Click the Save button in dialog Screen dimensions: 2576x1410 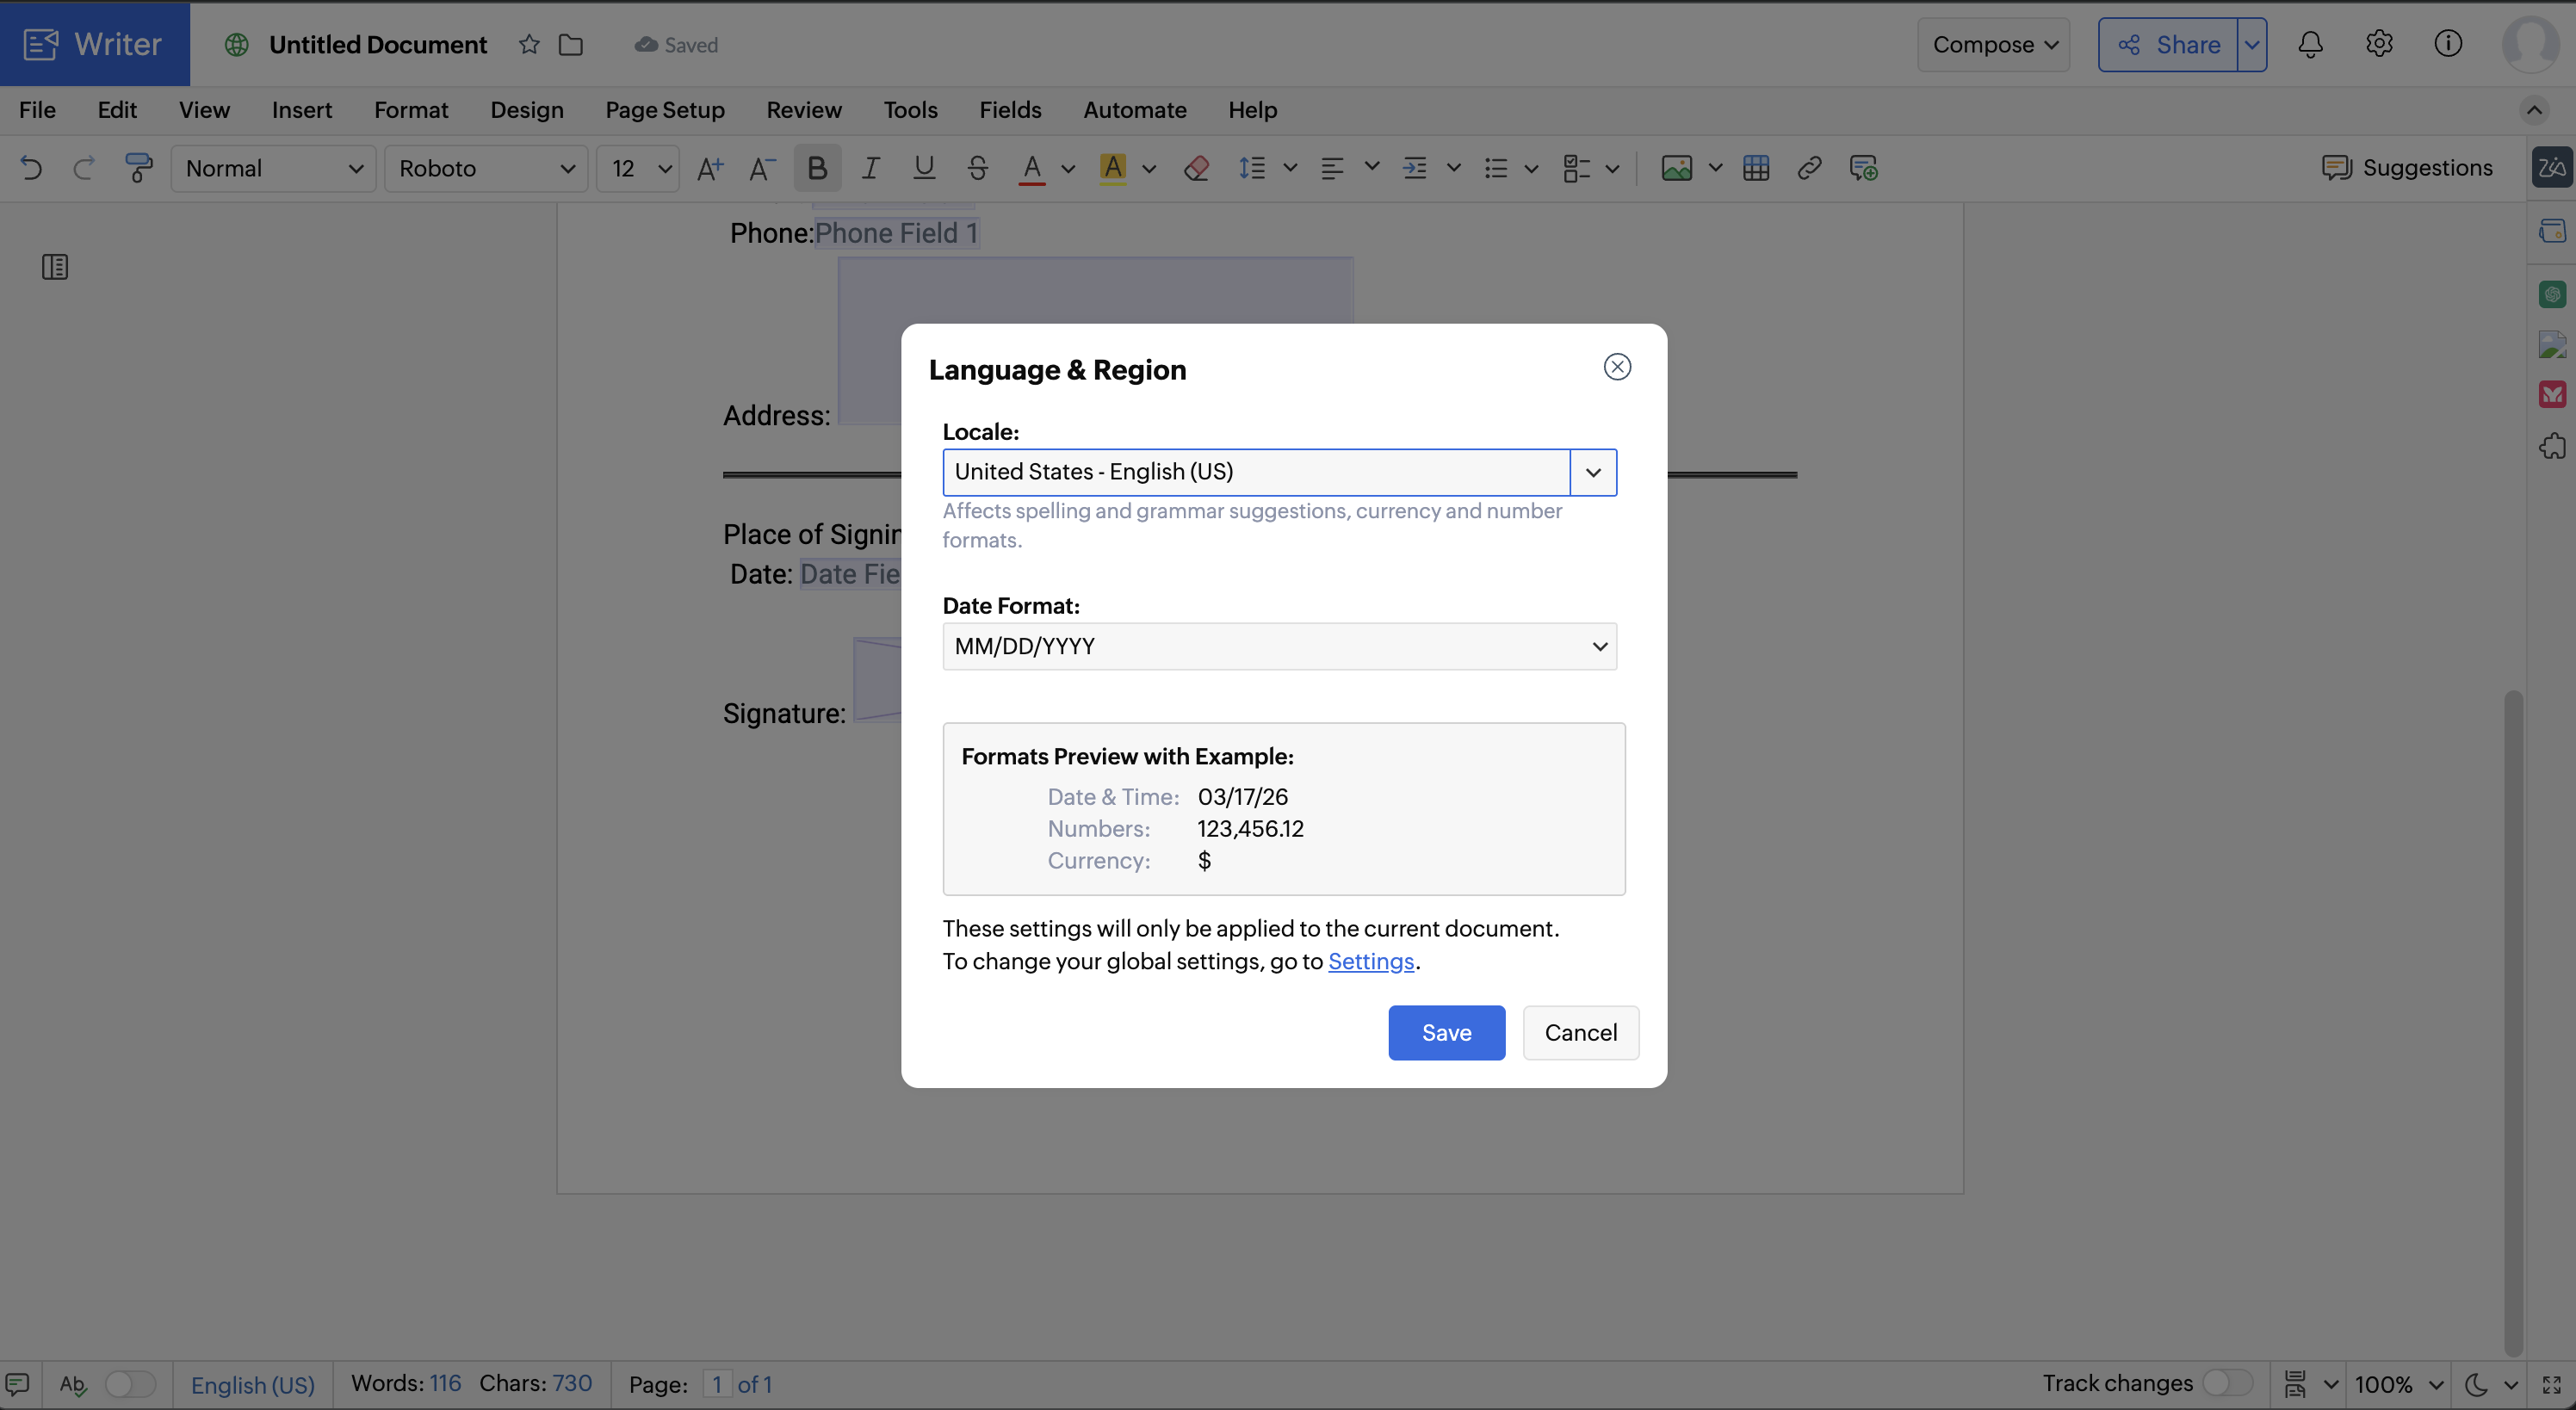tap(1446, 1032)
